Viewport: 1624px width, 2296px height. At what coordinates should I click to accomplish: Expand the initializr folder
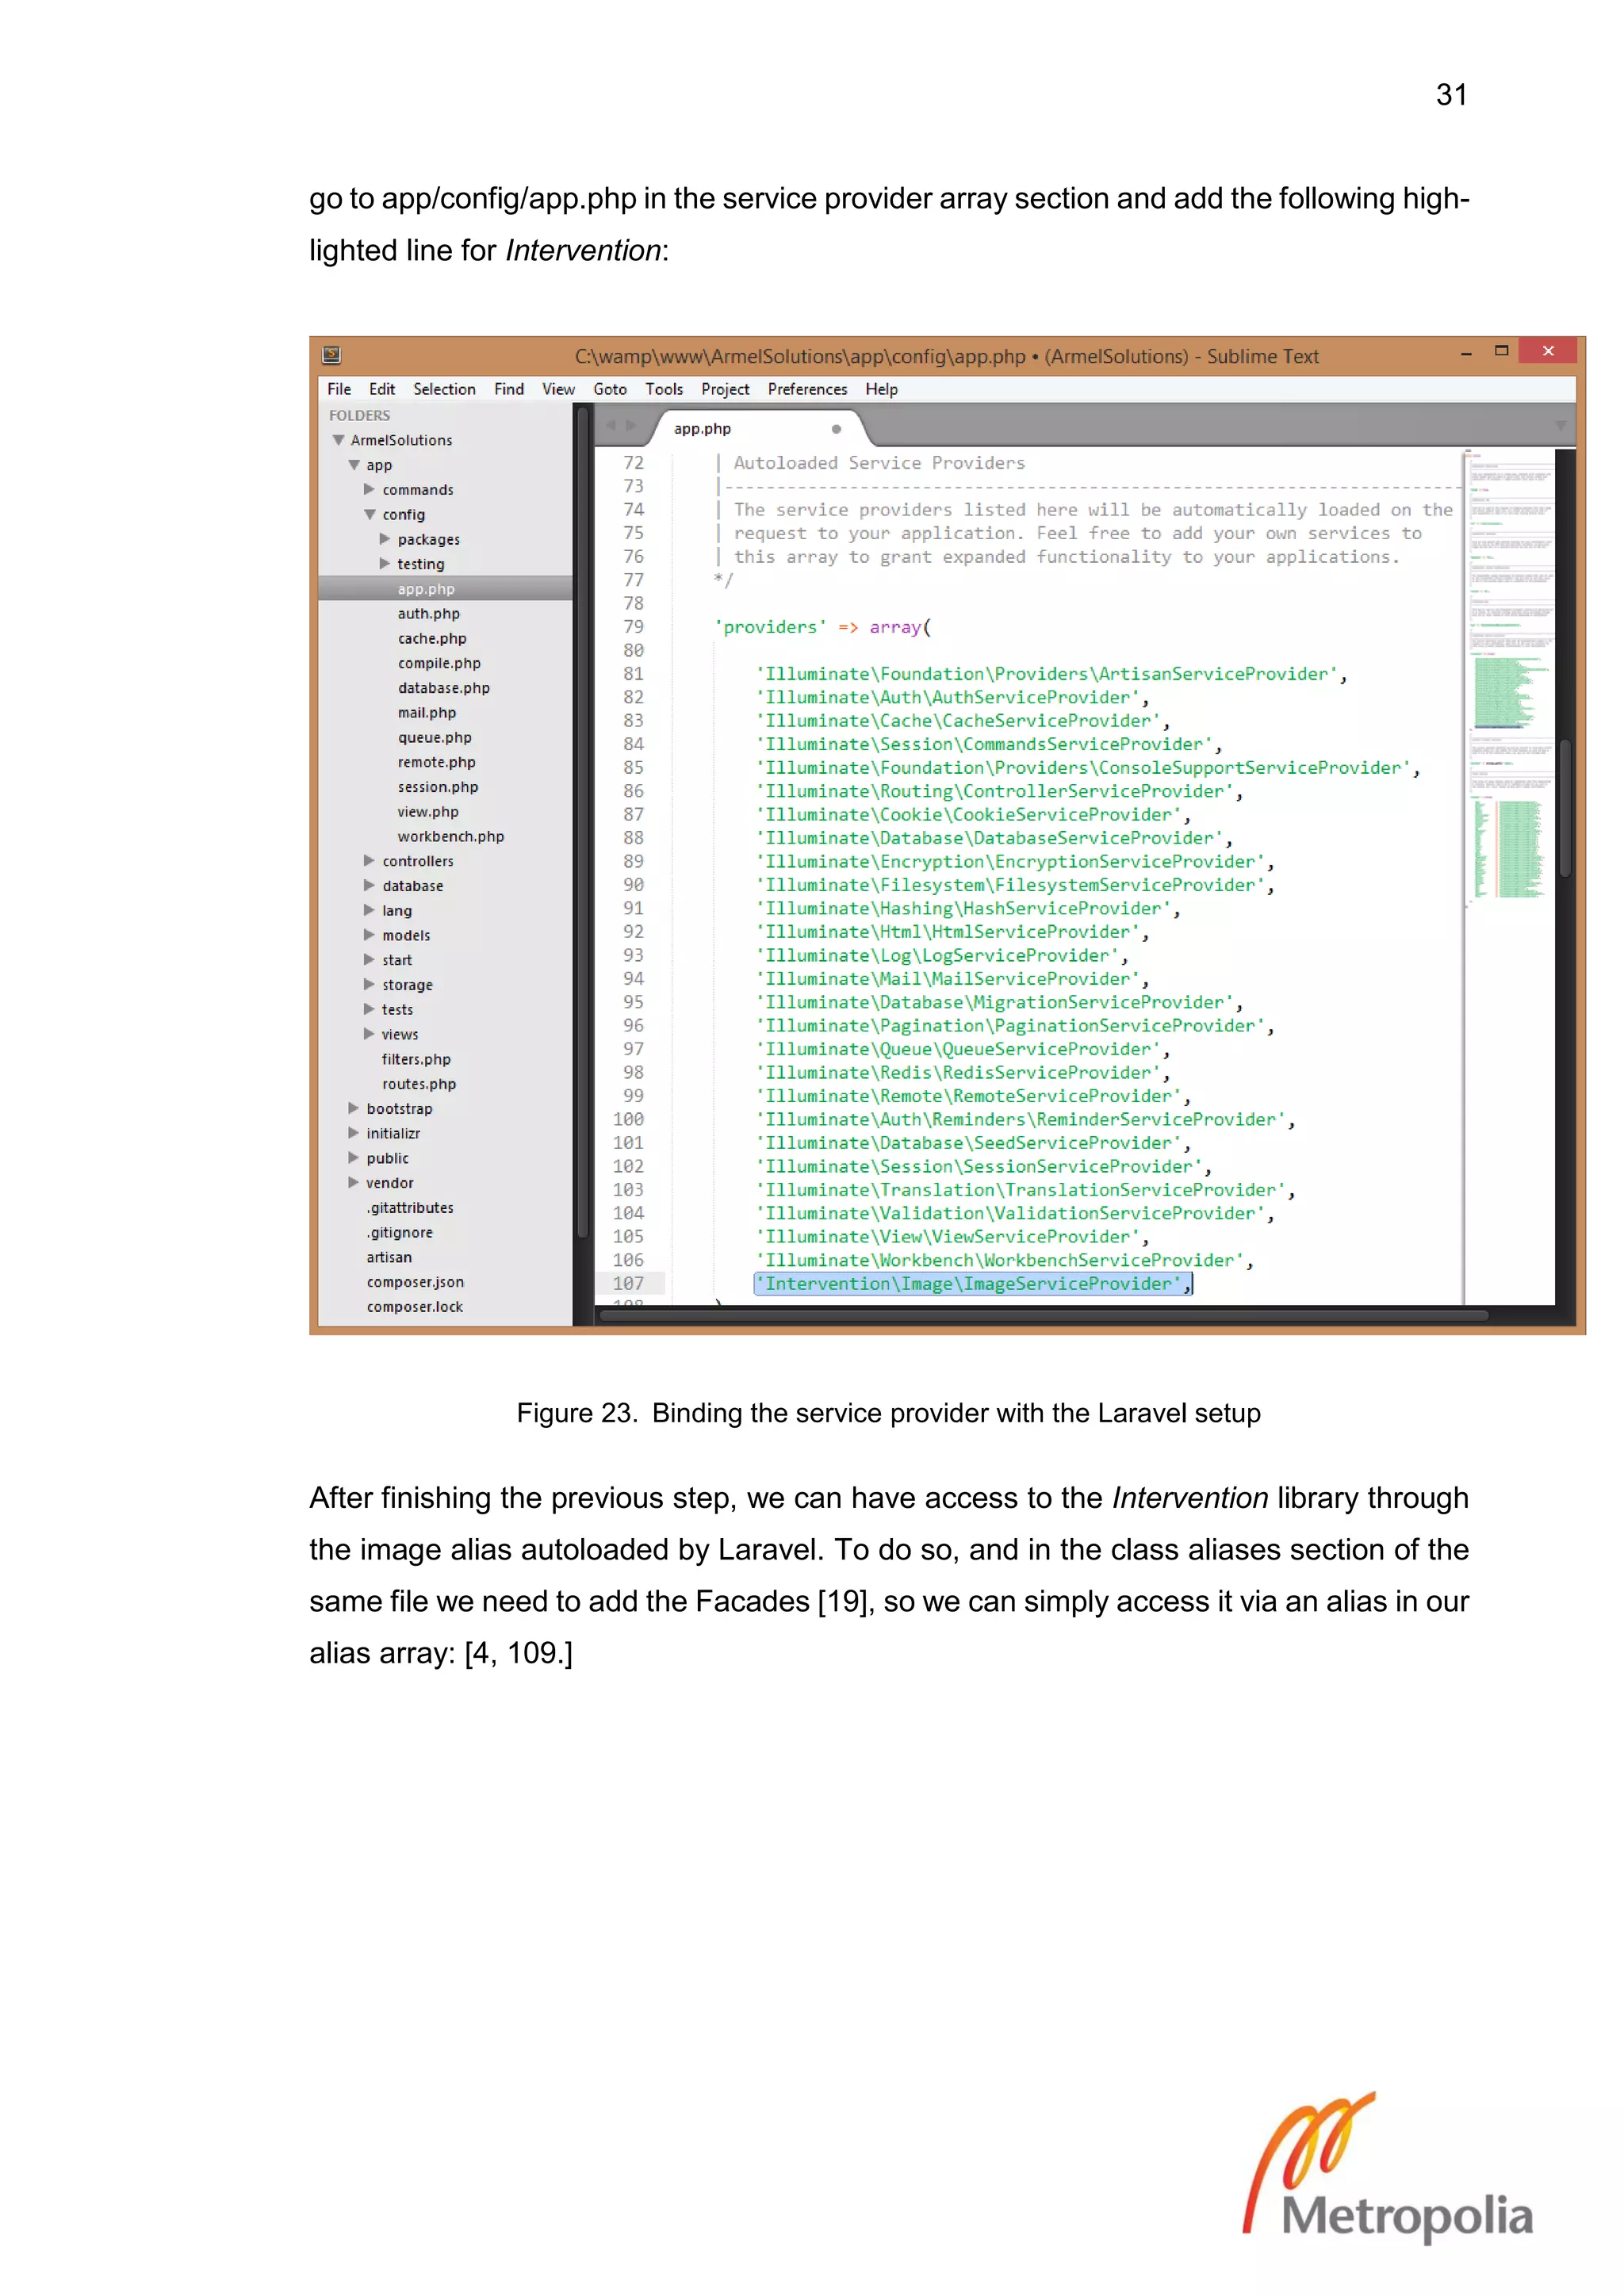[x=353, y=1133]
